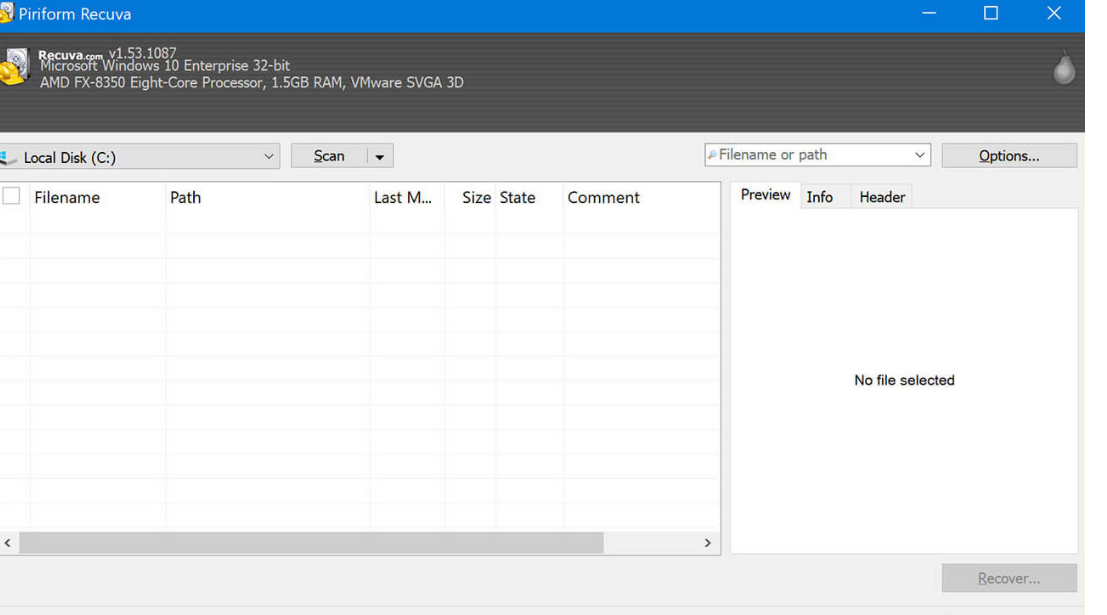This screenshot has width=1107, height=615.
Task: Click the Recover button
Action: [x=1008, y=578]
